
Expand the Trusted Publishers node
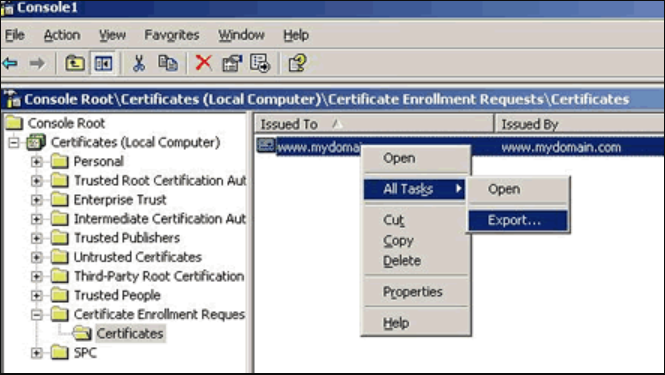coord(36,238)
